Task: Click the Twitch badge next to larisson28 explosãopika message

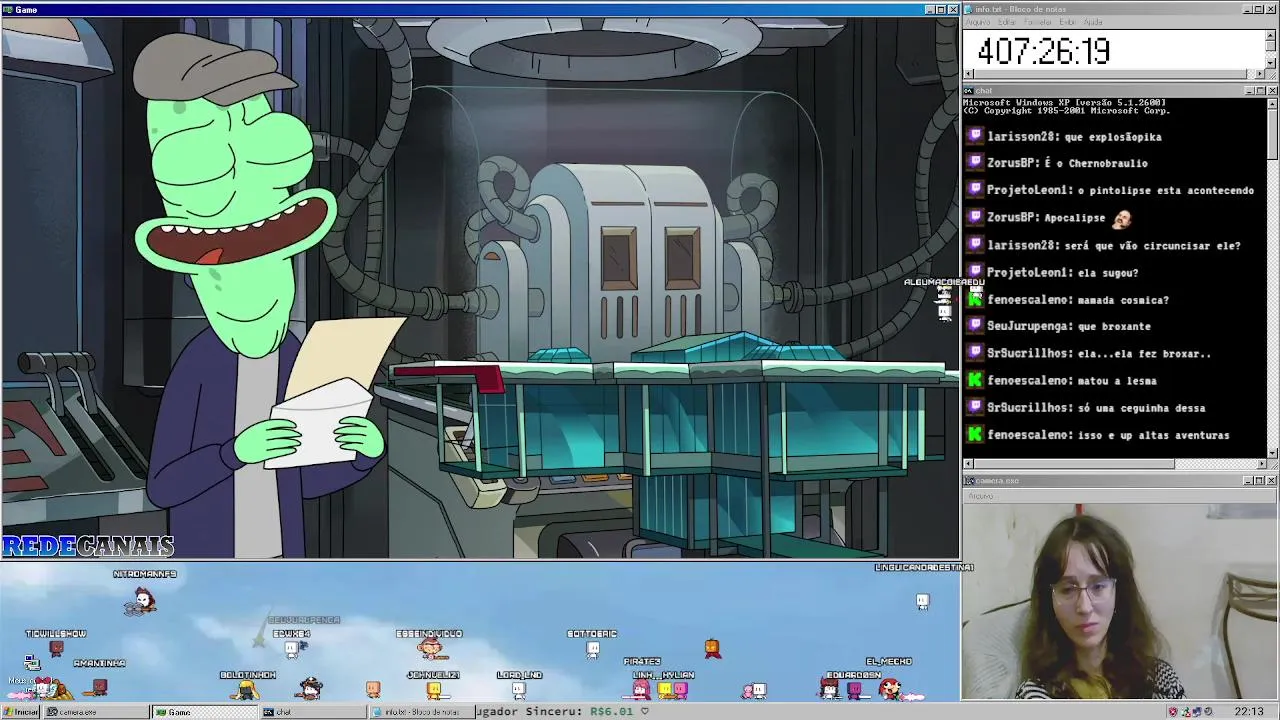Action: pos(975,136)
